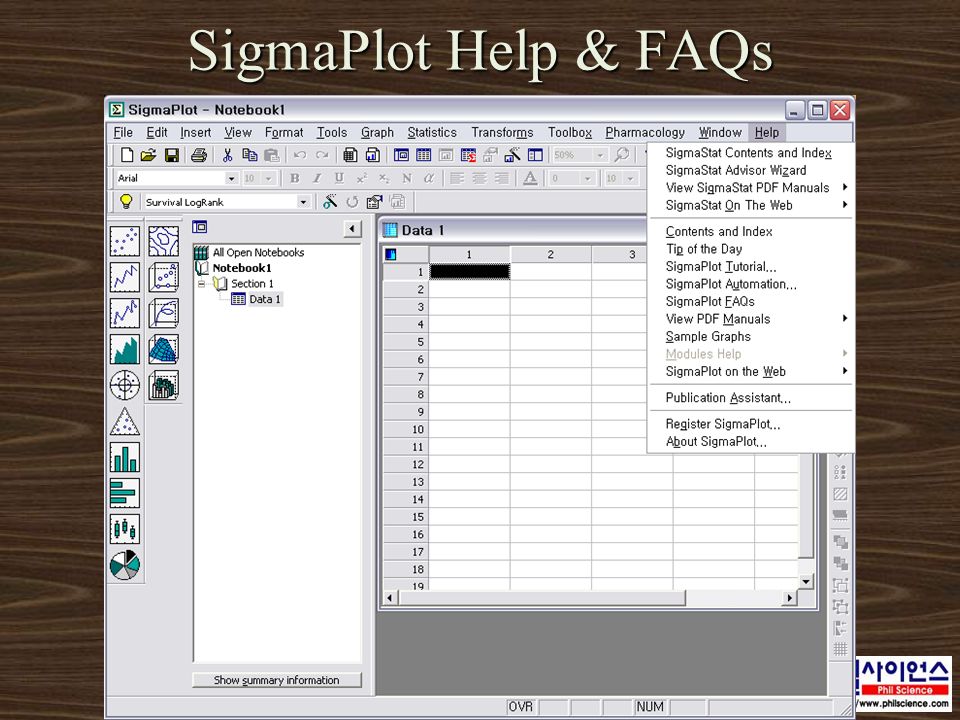This screenshot has width=960, height=720.
Task: Select the contour plot graph type
Action: (163, 241)
